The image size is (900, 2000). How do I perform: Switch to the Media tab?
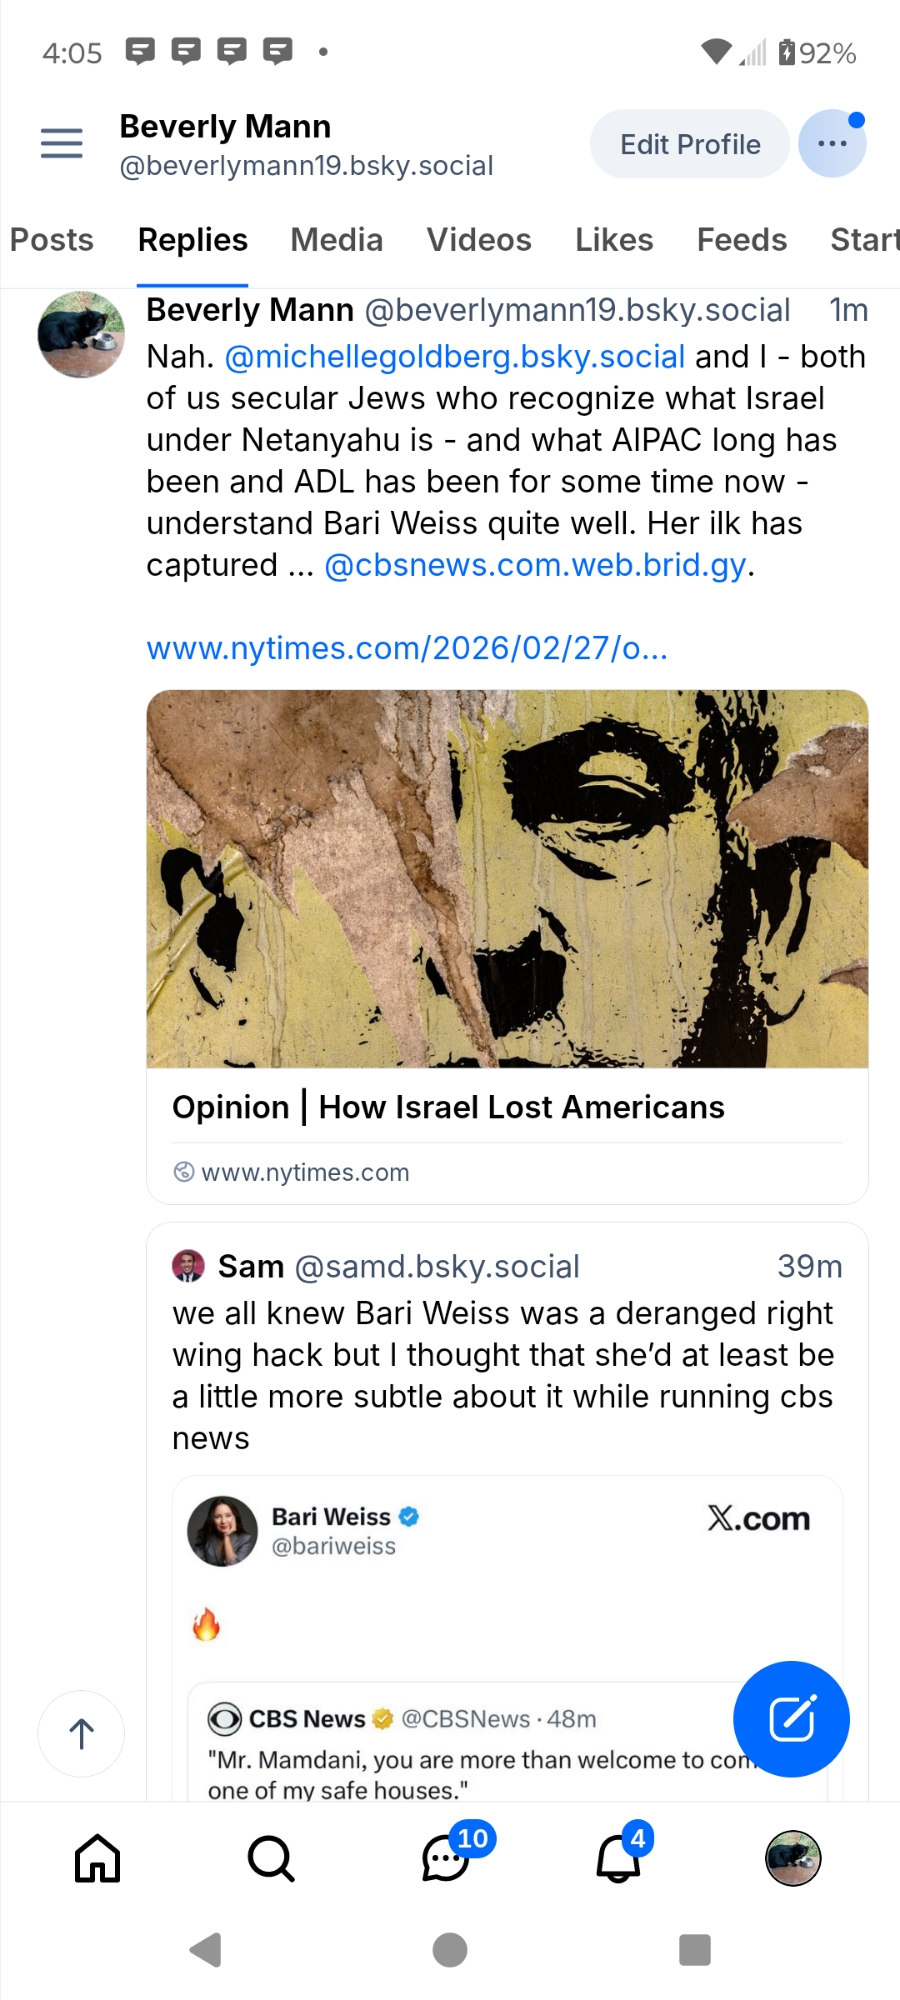pos(337,240)
